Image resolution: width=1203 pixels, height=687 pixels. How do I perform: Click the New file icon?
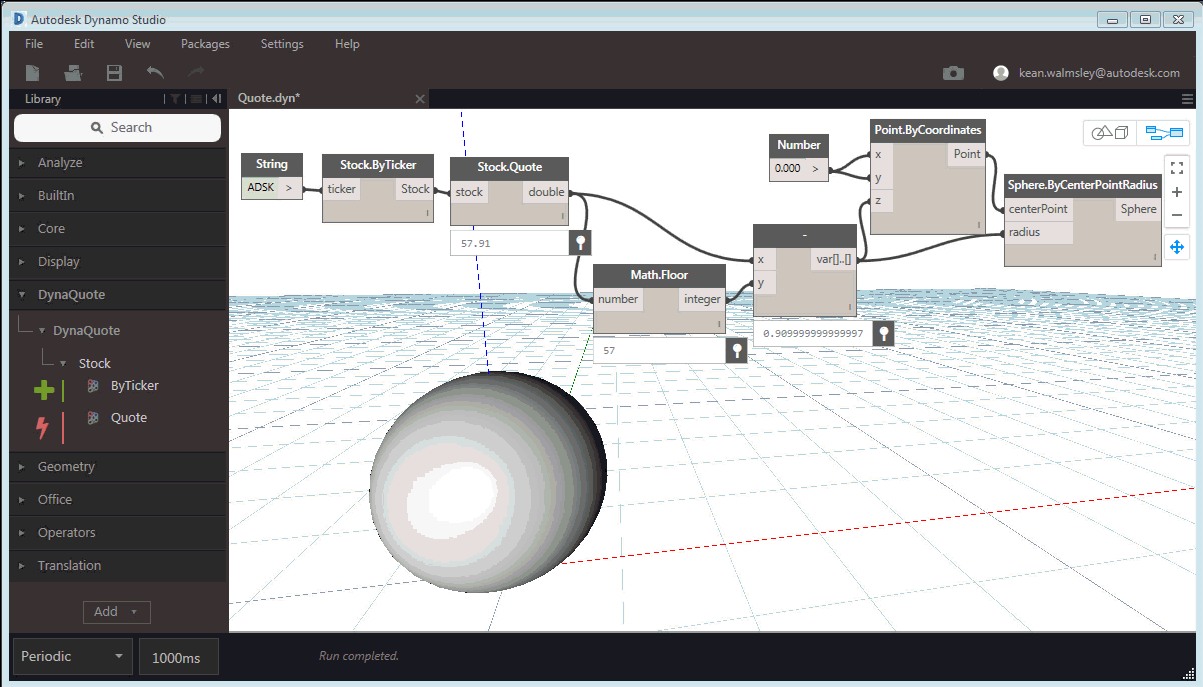tap(33, 72)
